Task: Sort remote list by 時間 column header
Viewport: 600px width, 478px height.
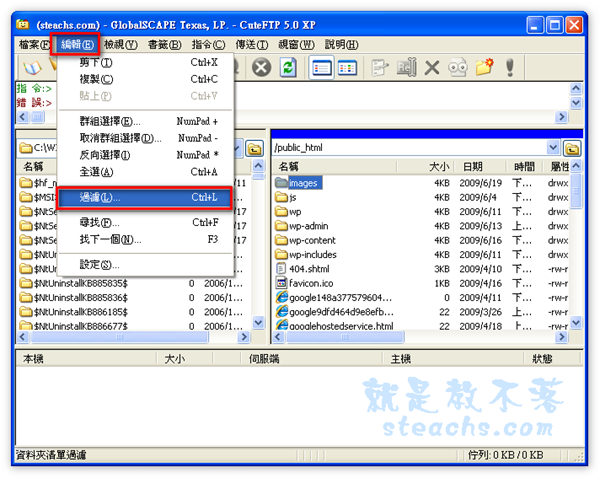Action: pyautogui.click(x=525, y=166)
